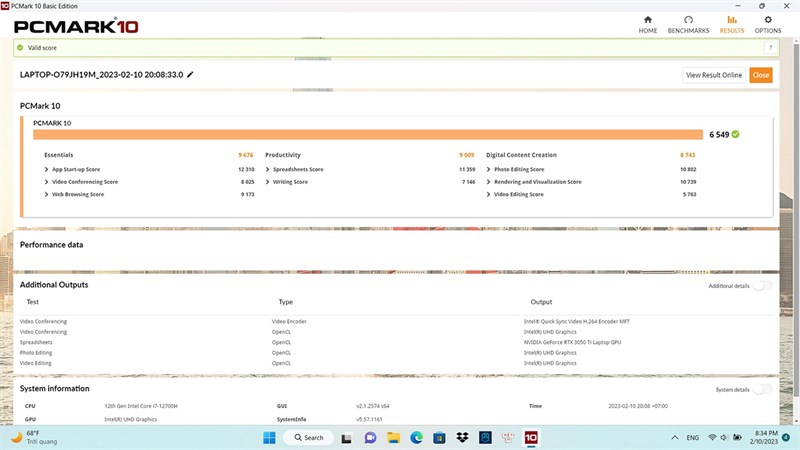Click the pencil icon to rename result
Screen dimensions: 800x450
[x=191, y=75]
